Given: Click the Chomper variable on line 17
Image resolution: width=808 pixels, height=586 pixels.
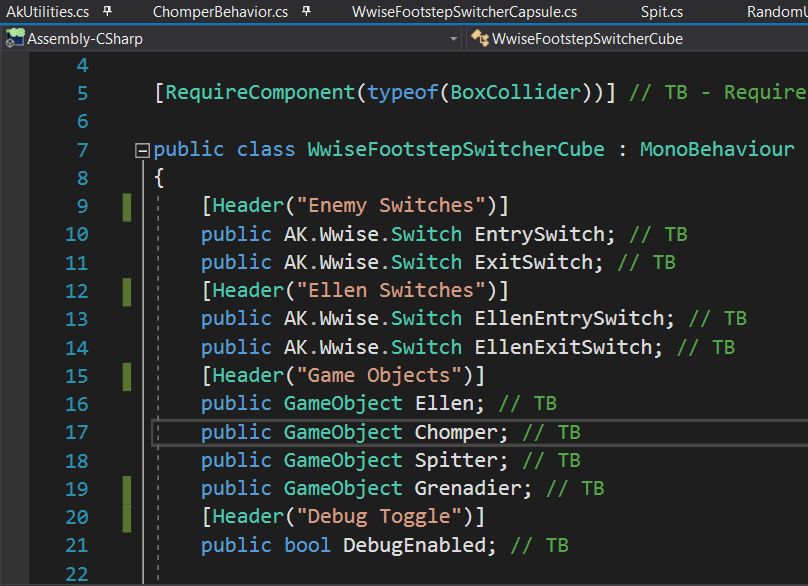Looking at the screenshot, I should coord(456,432).
